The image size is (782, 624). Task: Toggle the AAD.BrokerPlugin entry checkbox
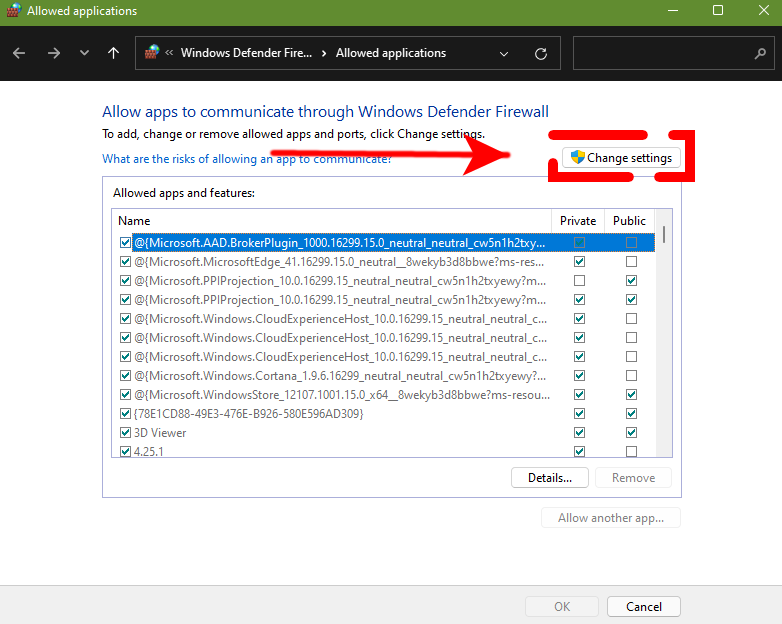click(125, 242)
